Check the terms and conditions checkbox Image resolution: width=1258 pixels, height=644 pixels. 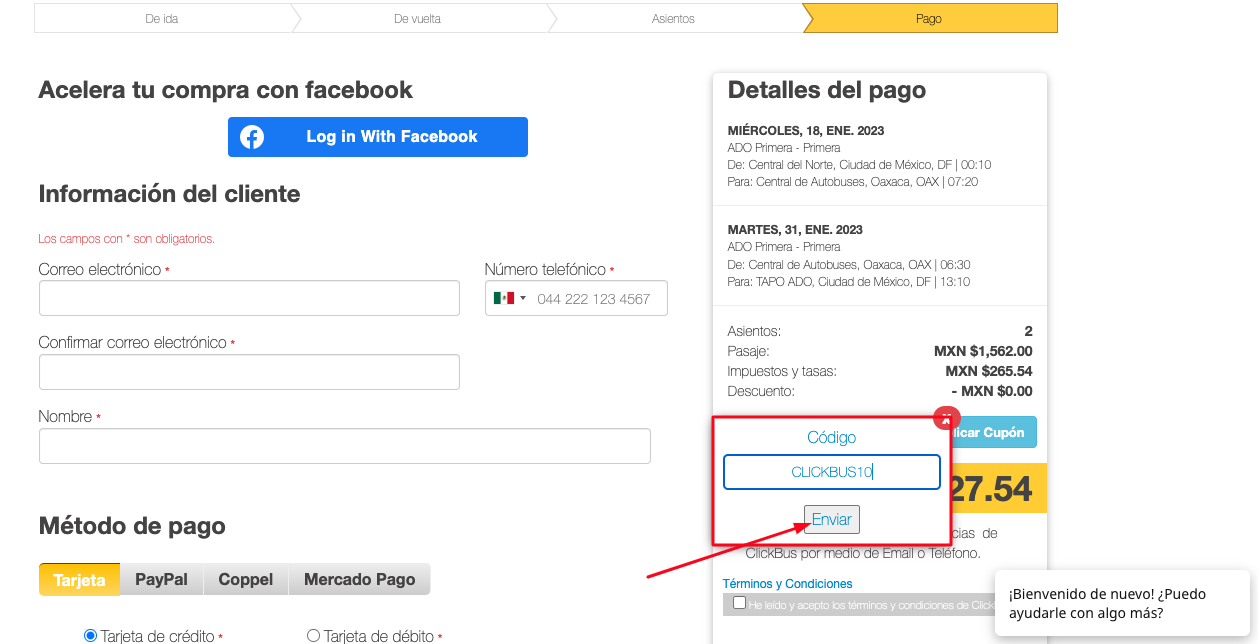pyautogui.click(x=739, y=603)
